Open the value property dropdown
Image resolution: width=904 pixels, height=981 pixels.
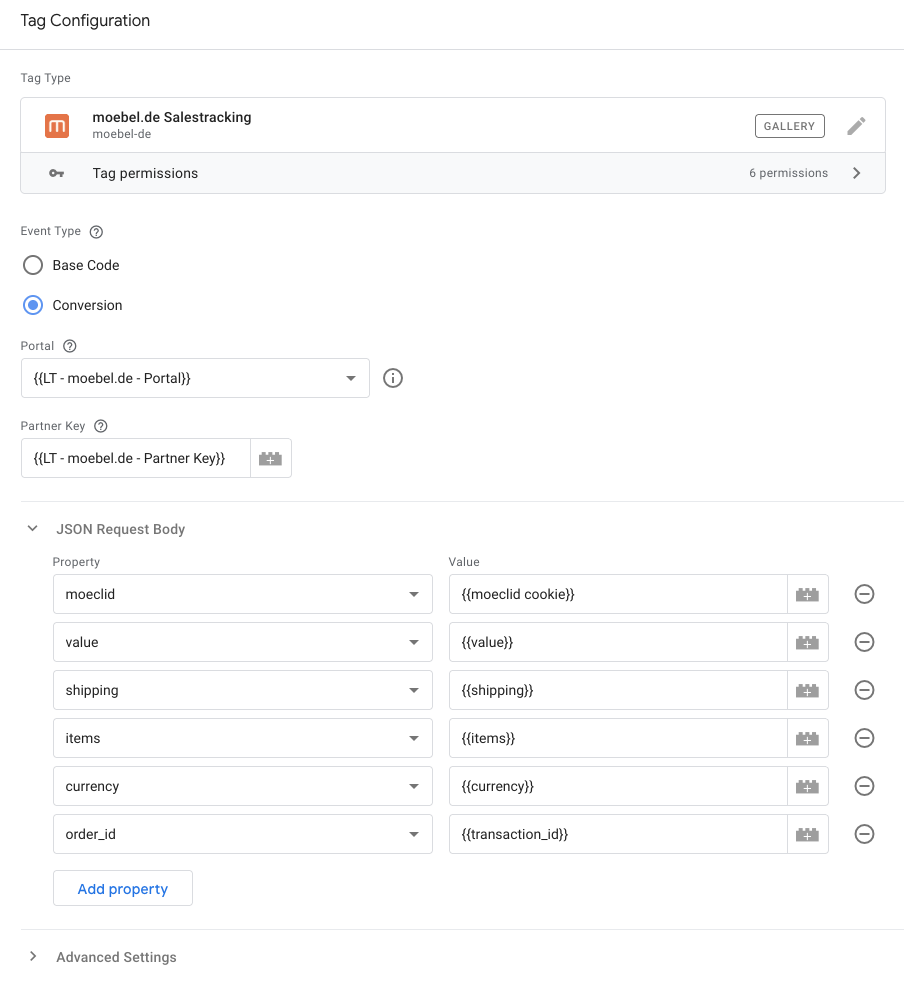point(243,642)
